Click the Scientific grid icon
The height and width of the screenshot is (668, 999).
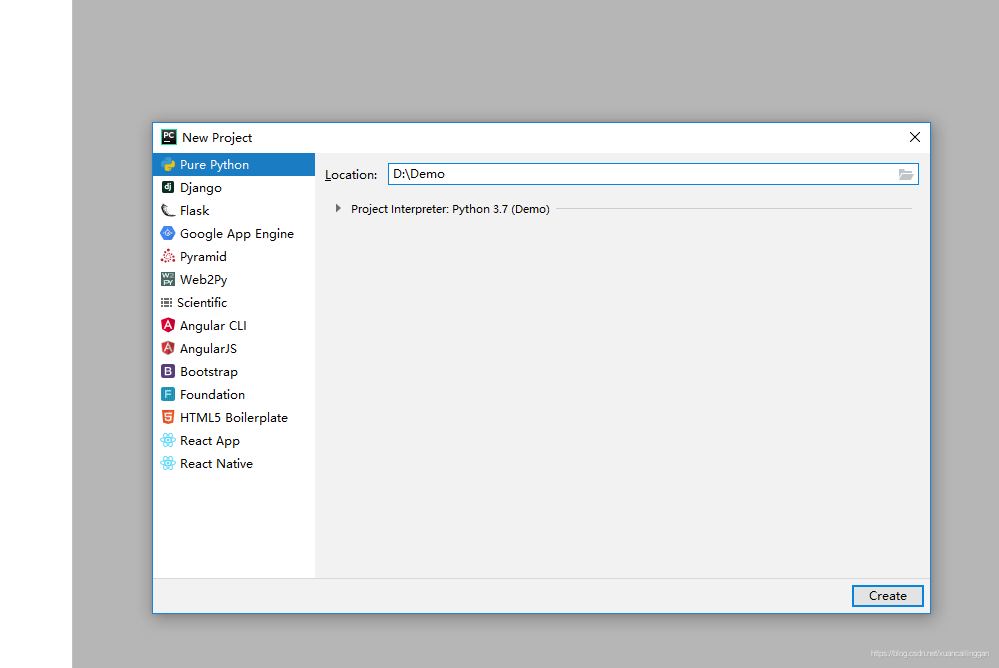tap(166, 302)
